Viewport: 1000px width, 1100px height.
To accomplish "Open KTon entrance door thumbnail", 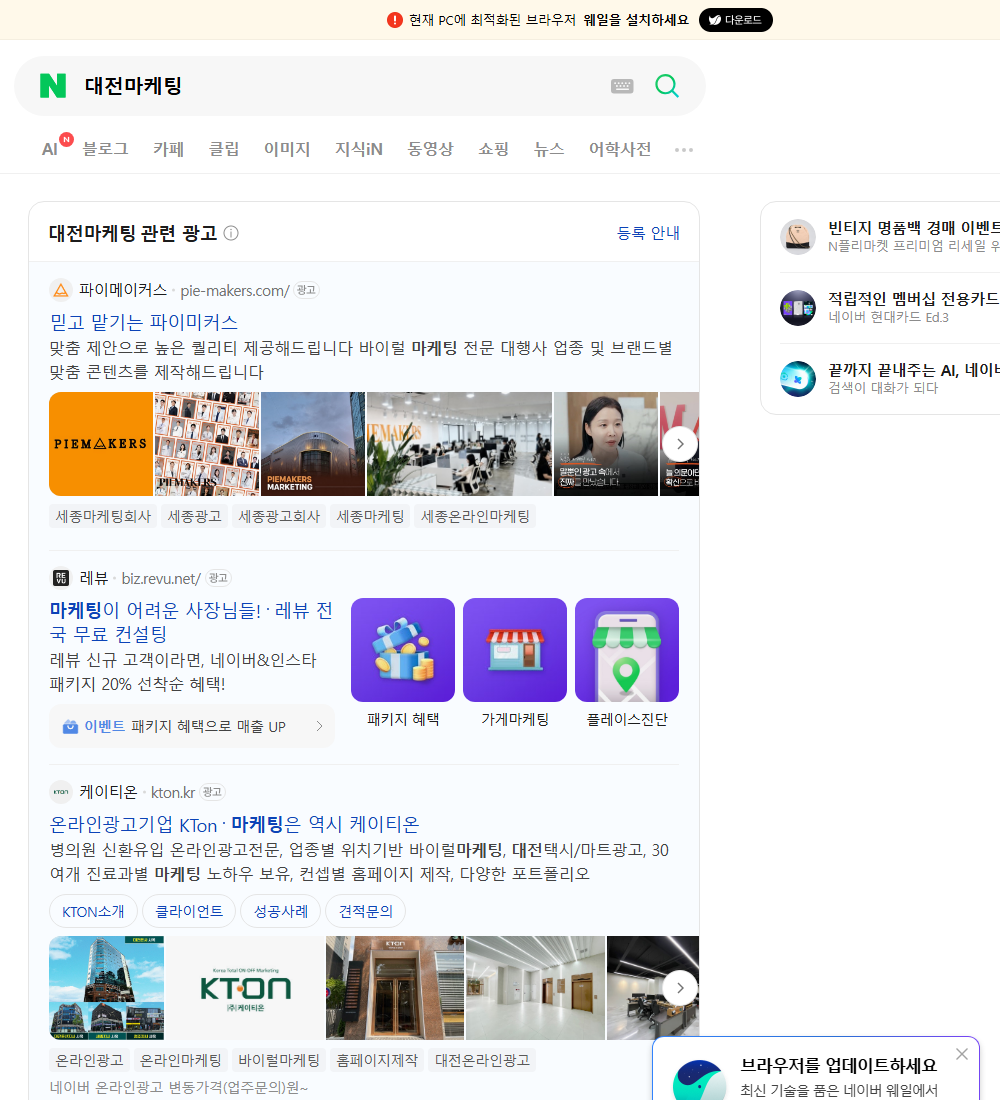I will (x=395, y=988).
